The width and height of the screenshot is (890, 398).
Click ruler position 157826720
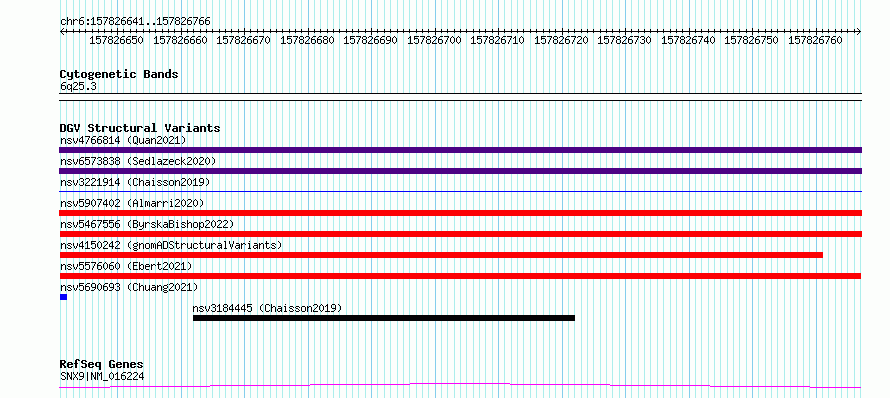[x=561, y=40]
